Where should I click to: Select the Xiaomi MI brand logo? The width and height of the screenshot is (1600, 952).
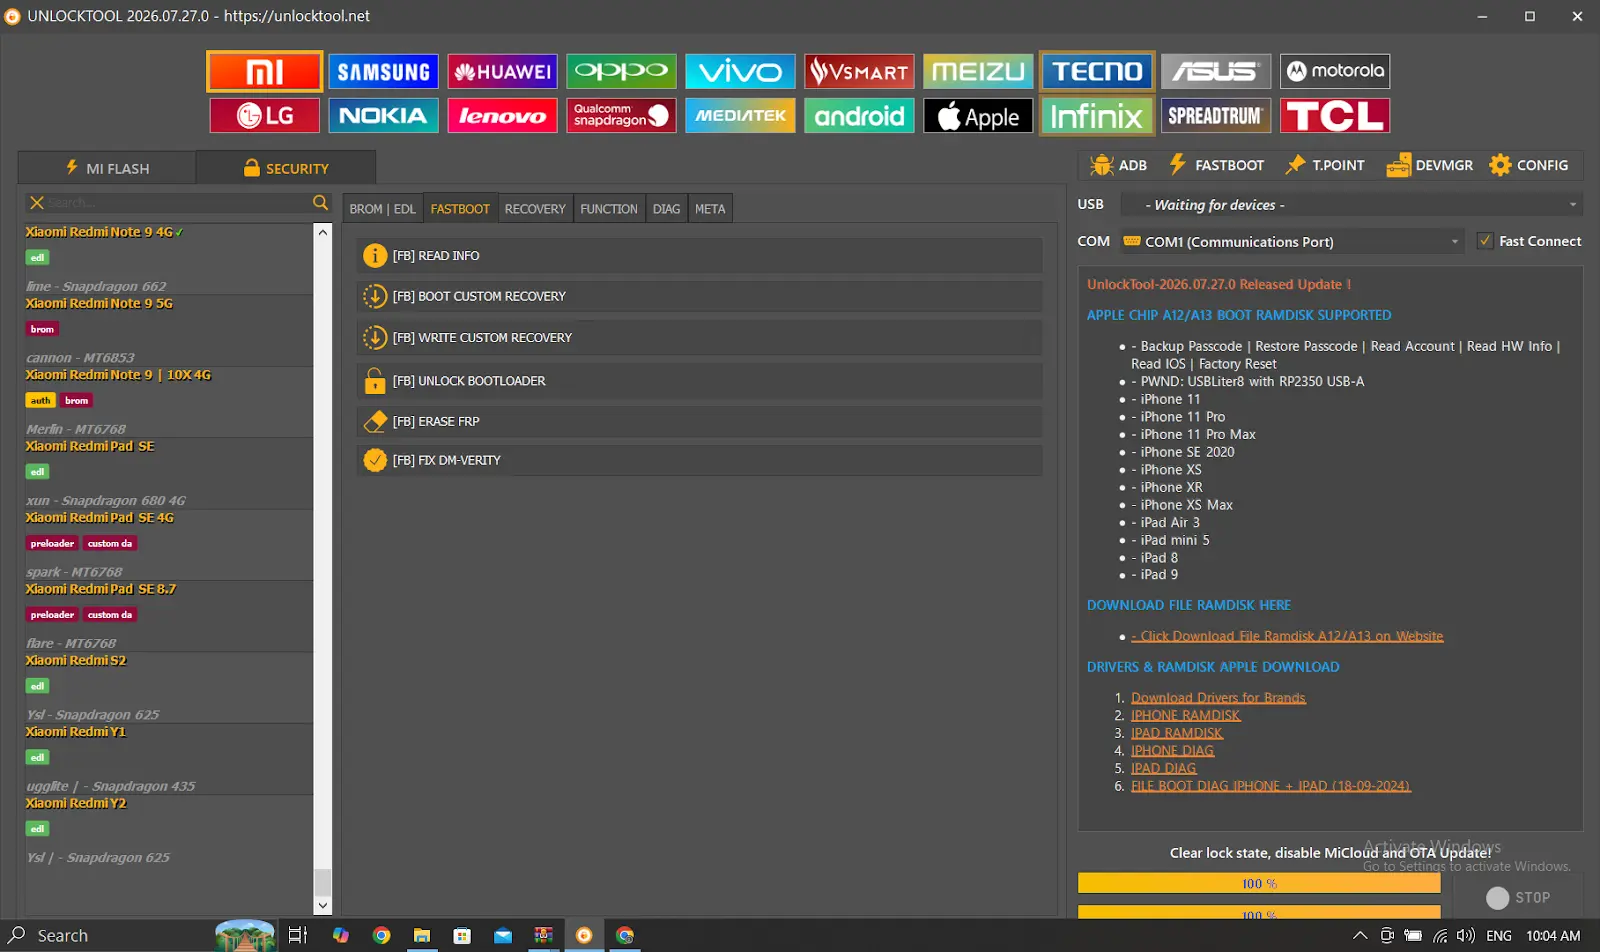[x=265, y=71]
